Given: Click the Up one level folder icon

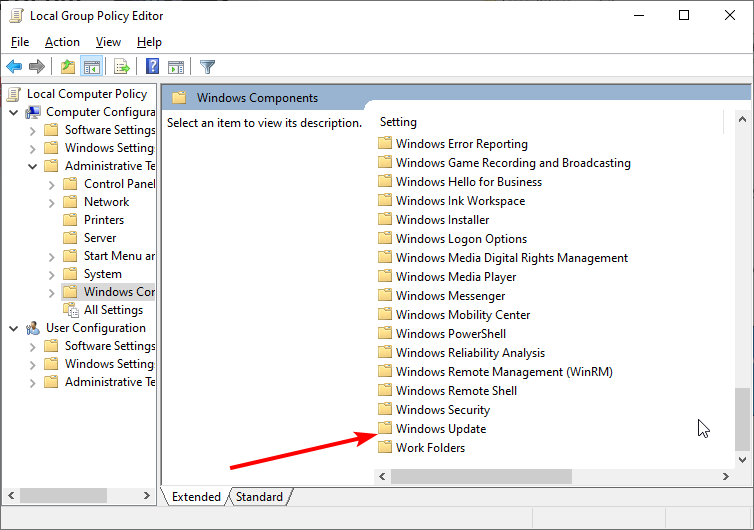Looking at the screenshot, I should coord(68,66).
